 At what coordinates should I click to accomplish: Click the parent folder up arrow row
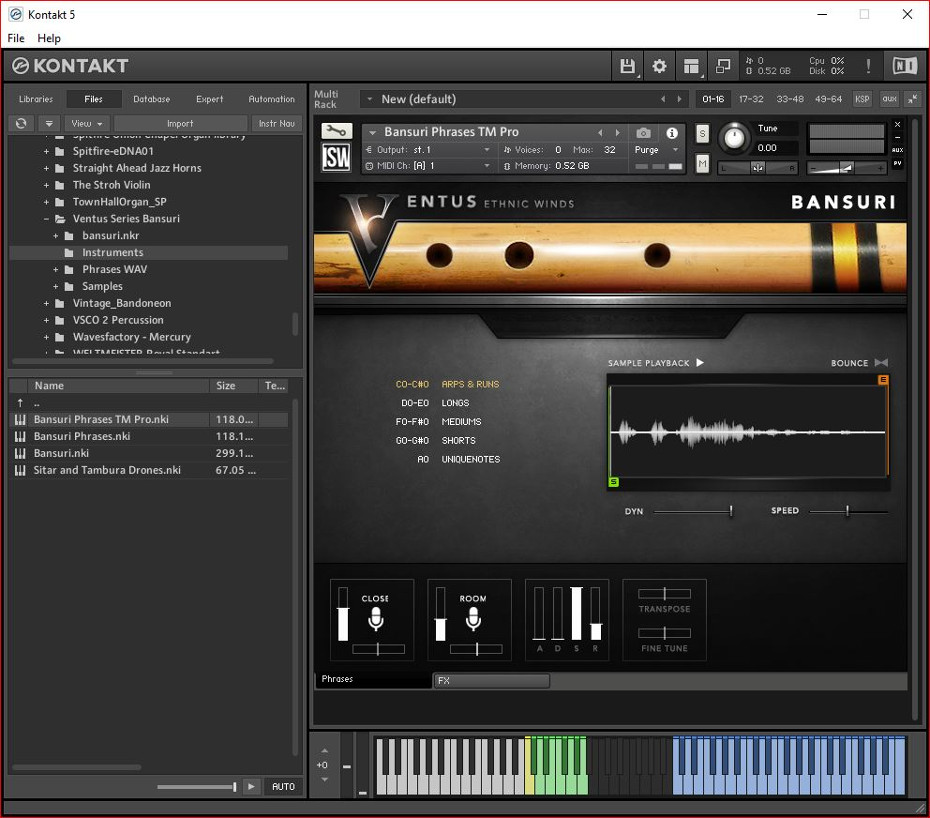[x=148, y=403]
